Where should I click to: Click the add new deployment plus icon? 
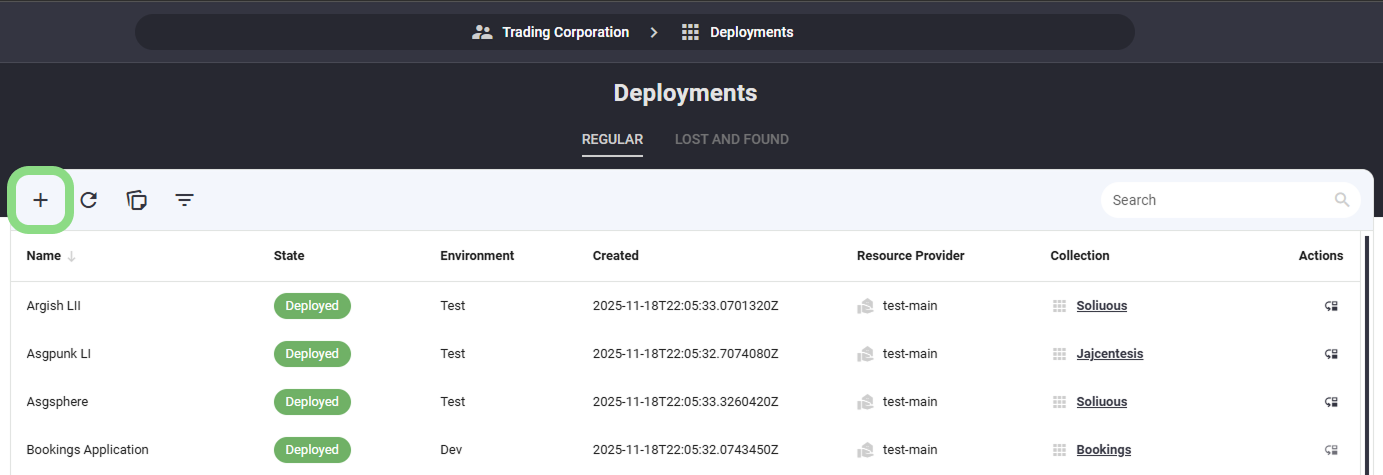tap(40, 200)
